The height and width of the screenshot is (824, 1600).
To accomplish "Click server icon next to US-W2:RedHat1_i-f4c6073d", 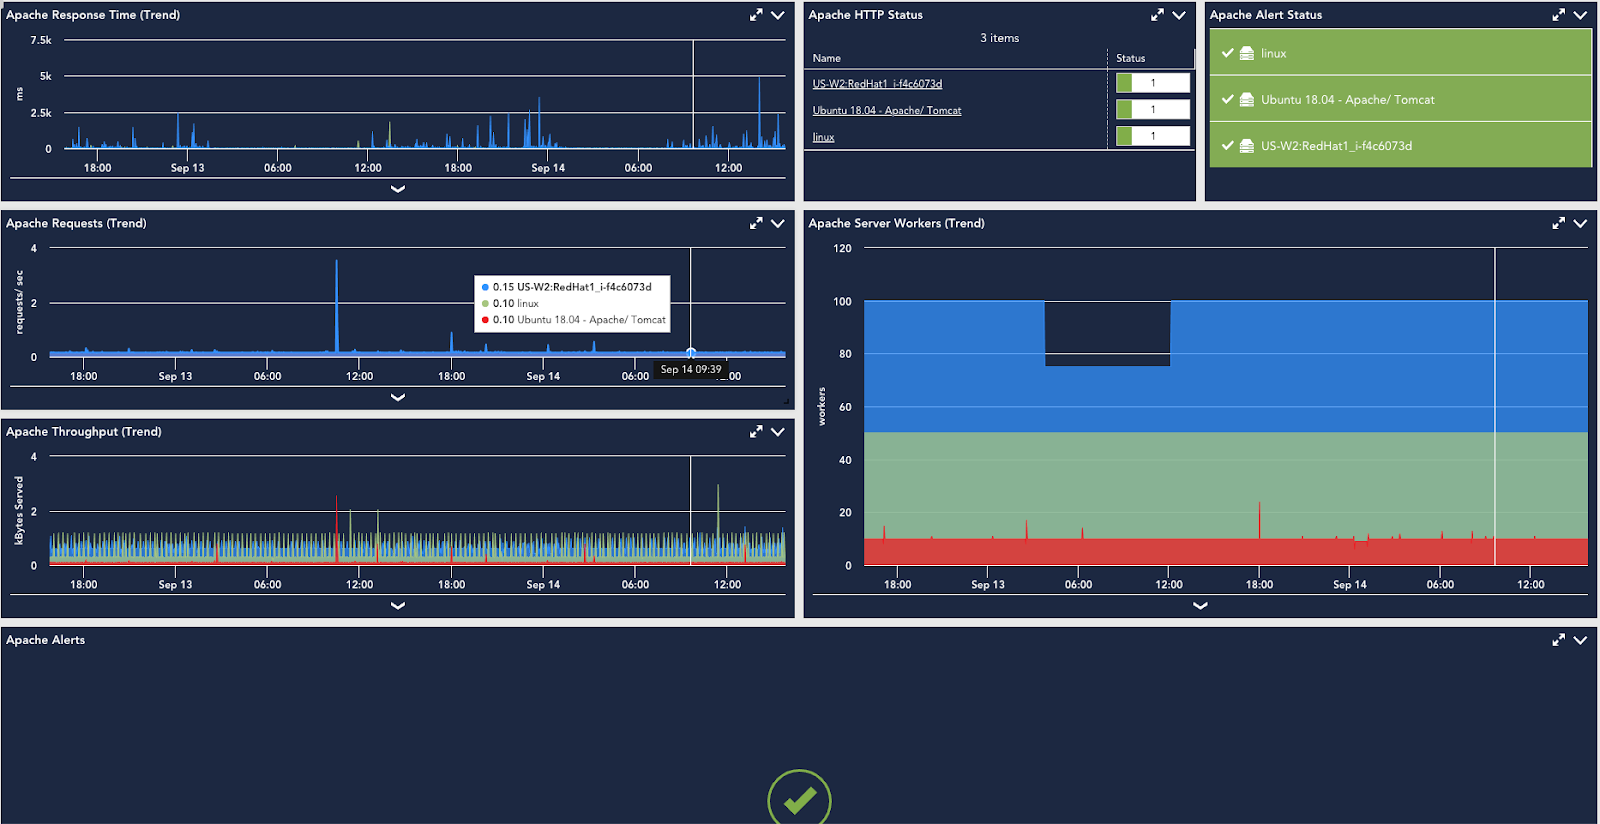I will (1247, 145).
